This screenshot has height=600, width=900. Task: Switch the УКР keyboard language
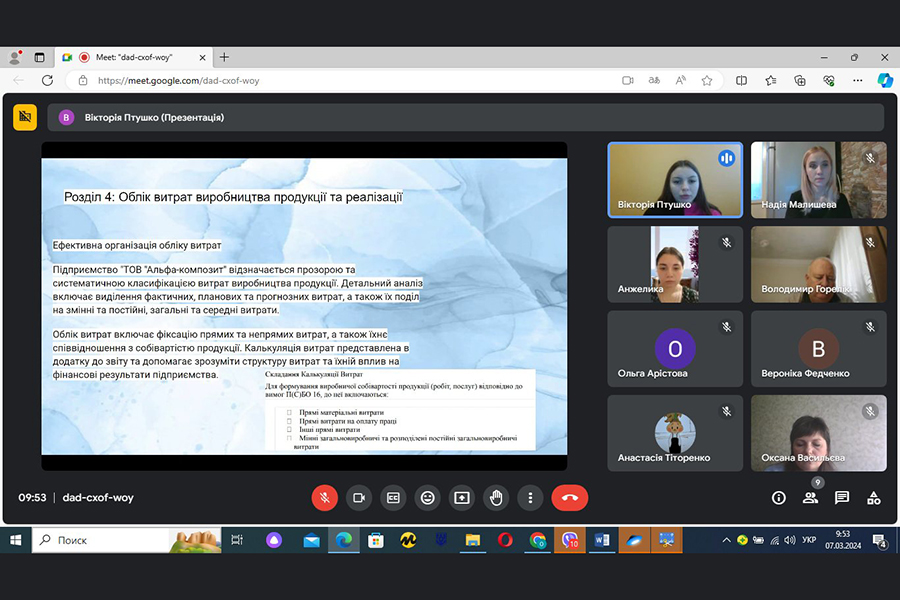coord(809,540)
